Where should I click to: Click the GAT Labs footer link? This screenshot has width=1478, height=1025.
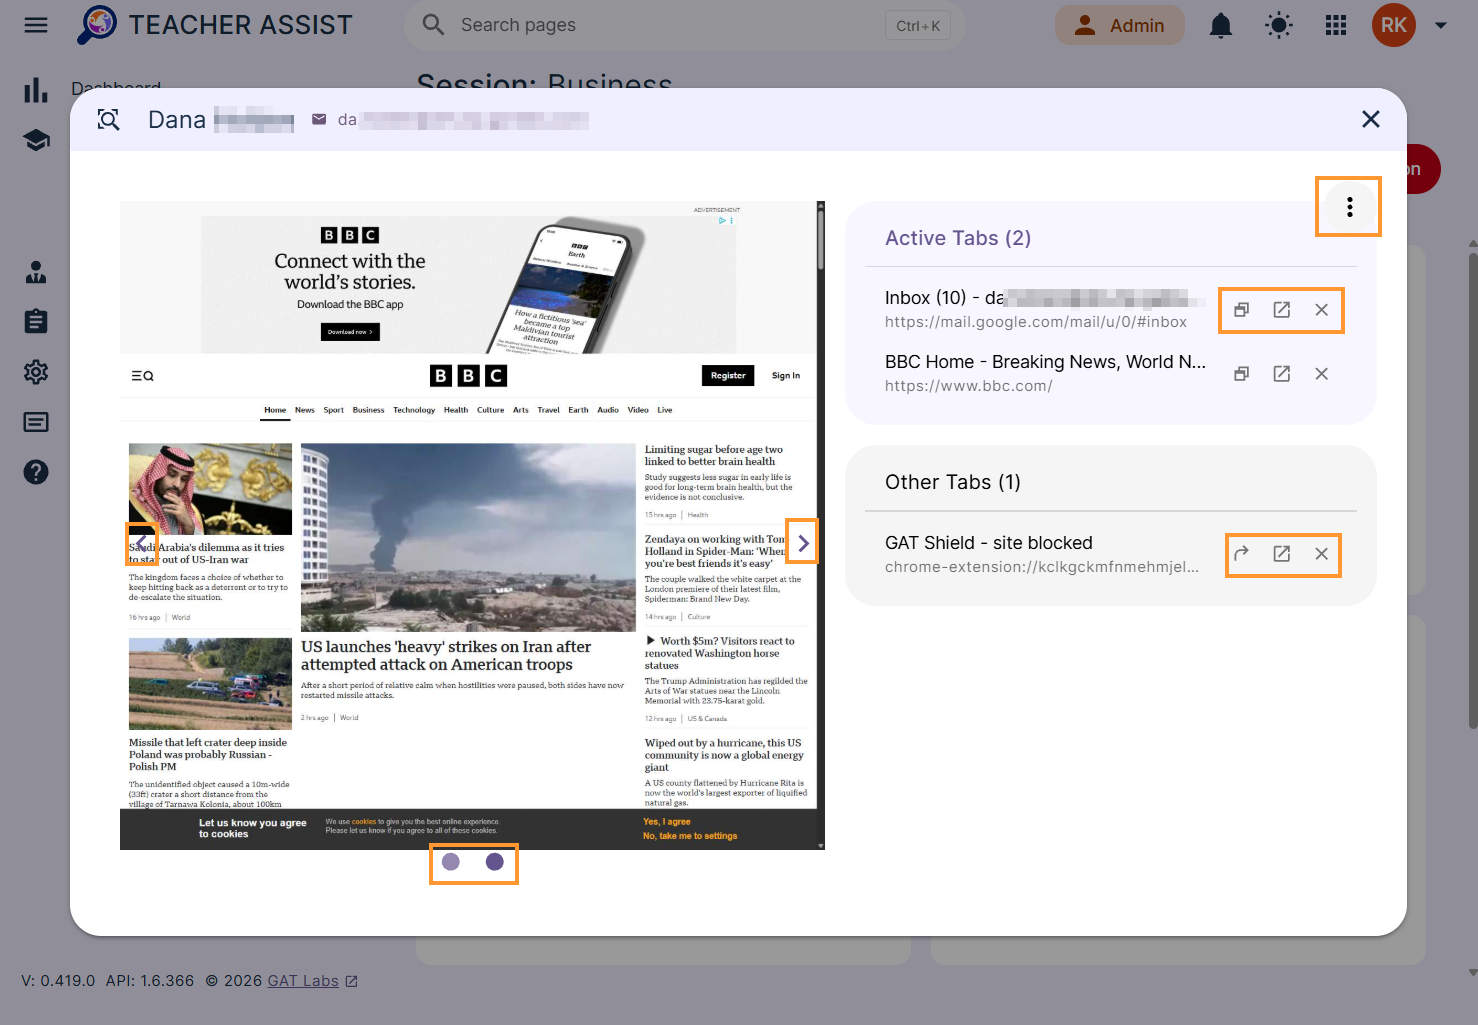pyautogui.click(x=303, y=981)
